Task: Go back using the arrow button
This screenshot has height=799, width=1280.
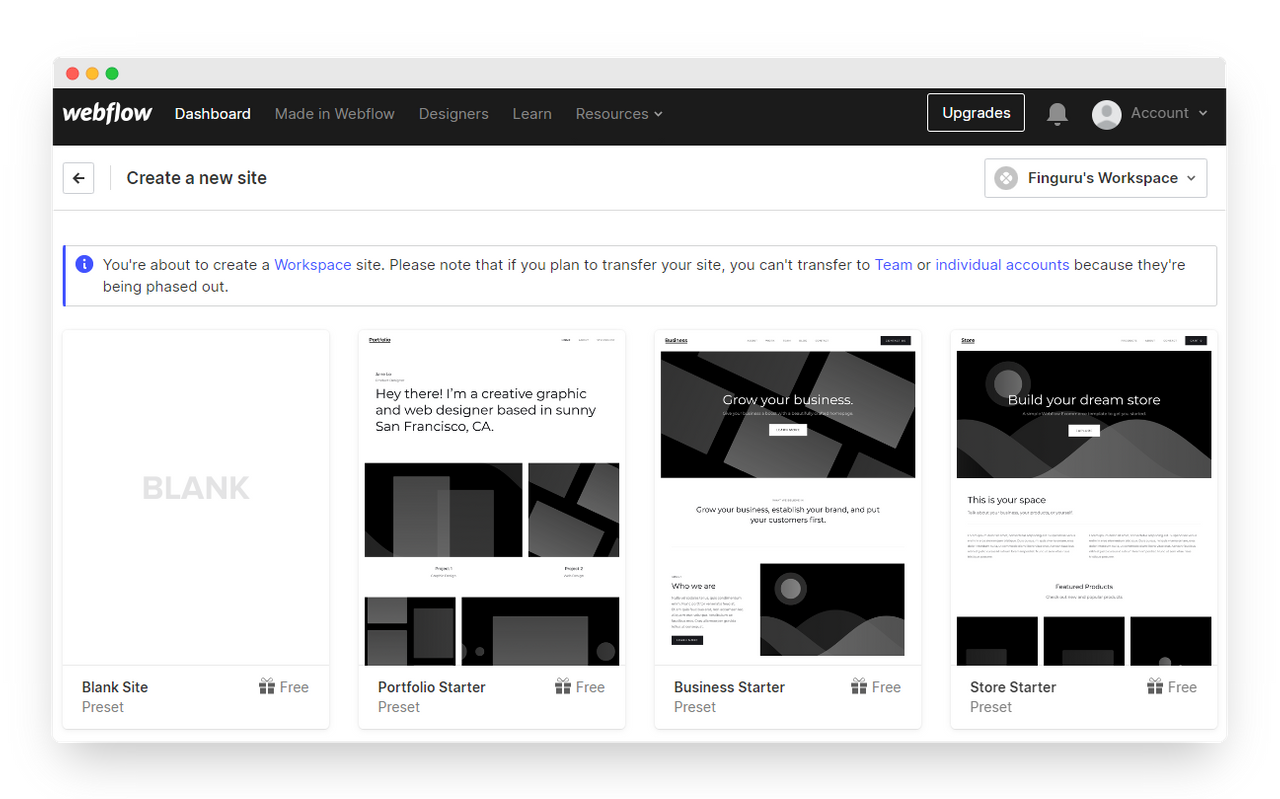Action: tap(78, 178)
